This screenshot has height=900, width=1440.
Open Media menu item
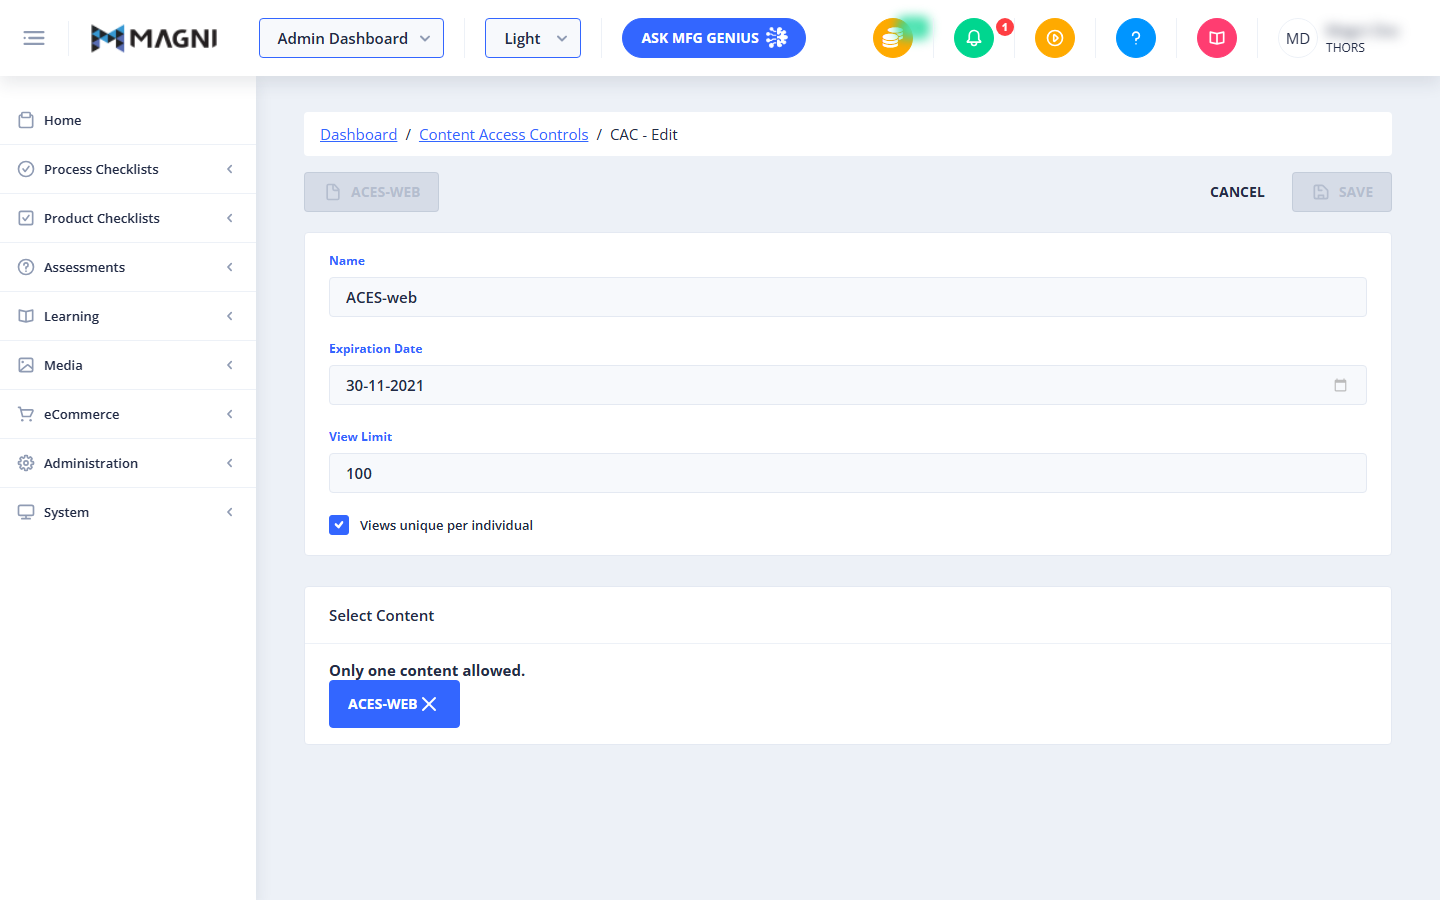pyautogui.click(x=128, y=365)
